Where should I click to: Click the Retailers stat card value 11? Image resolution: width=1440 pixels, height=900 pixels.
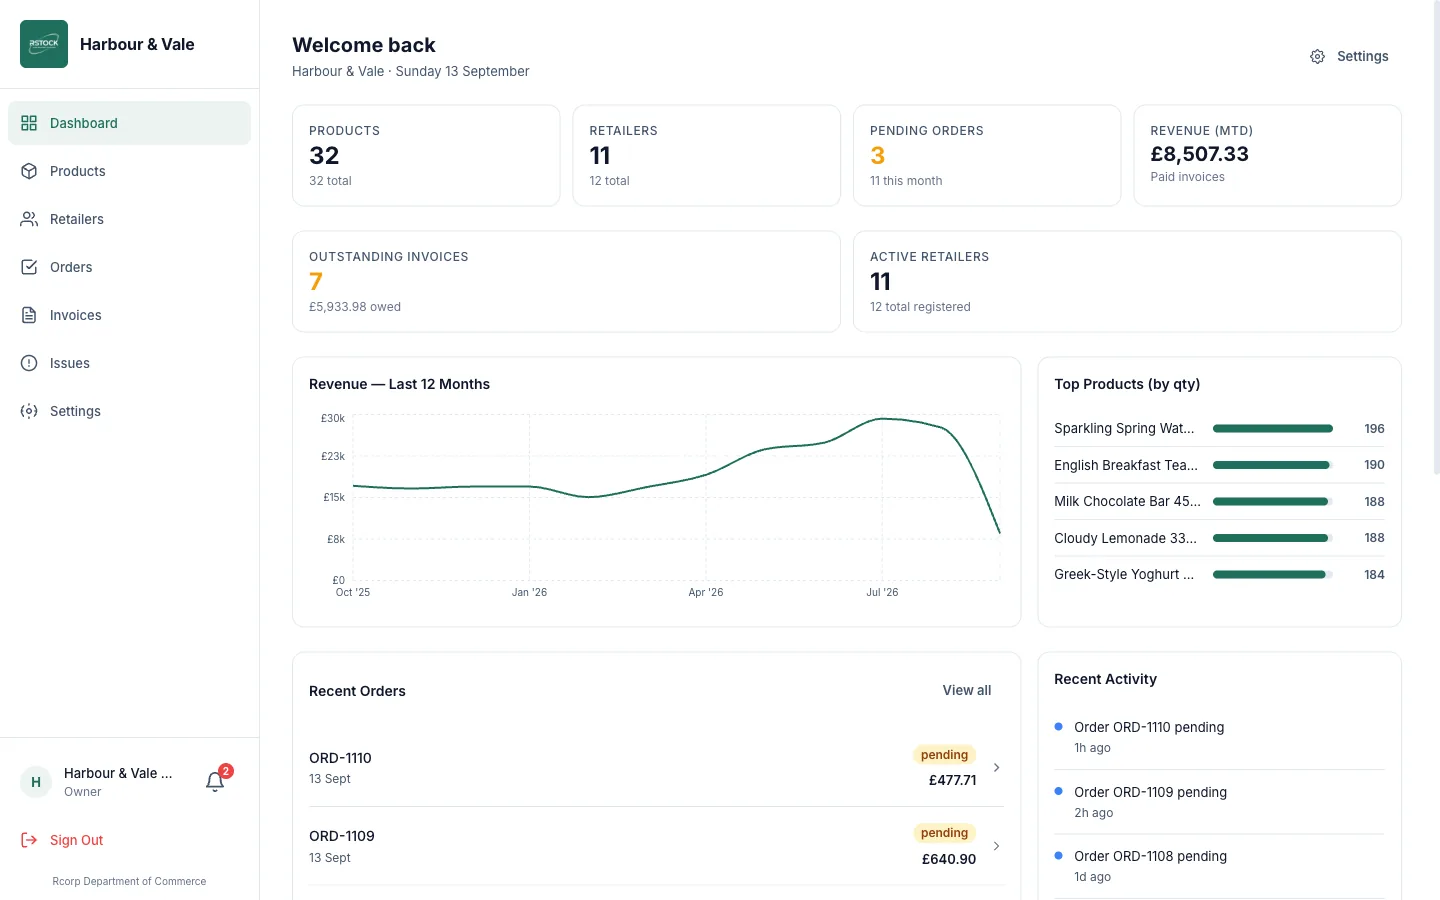pos(600,156)
